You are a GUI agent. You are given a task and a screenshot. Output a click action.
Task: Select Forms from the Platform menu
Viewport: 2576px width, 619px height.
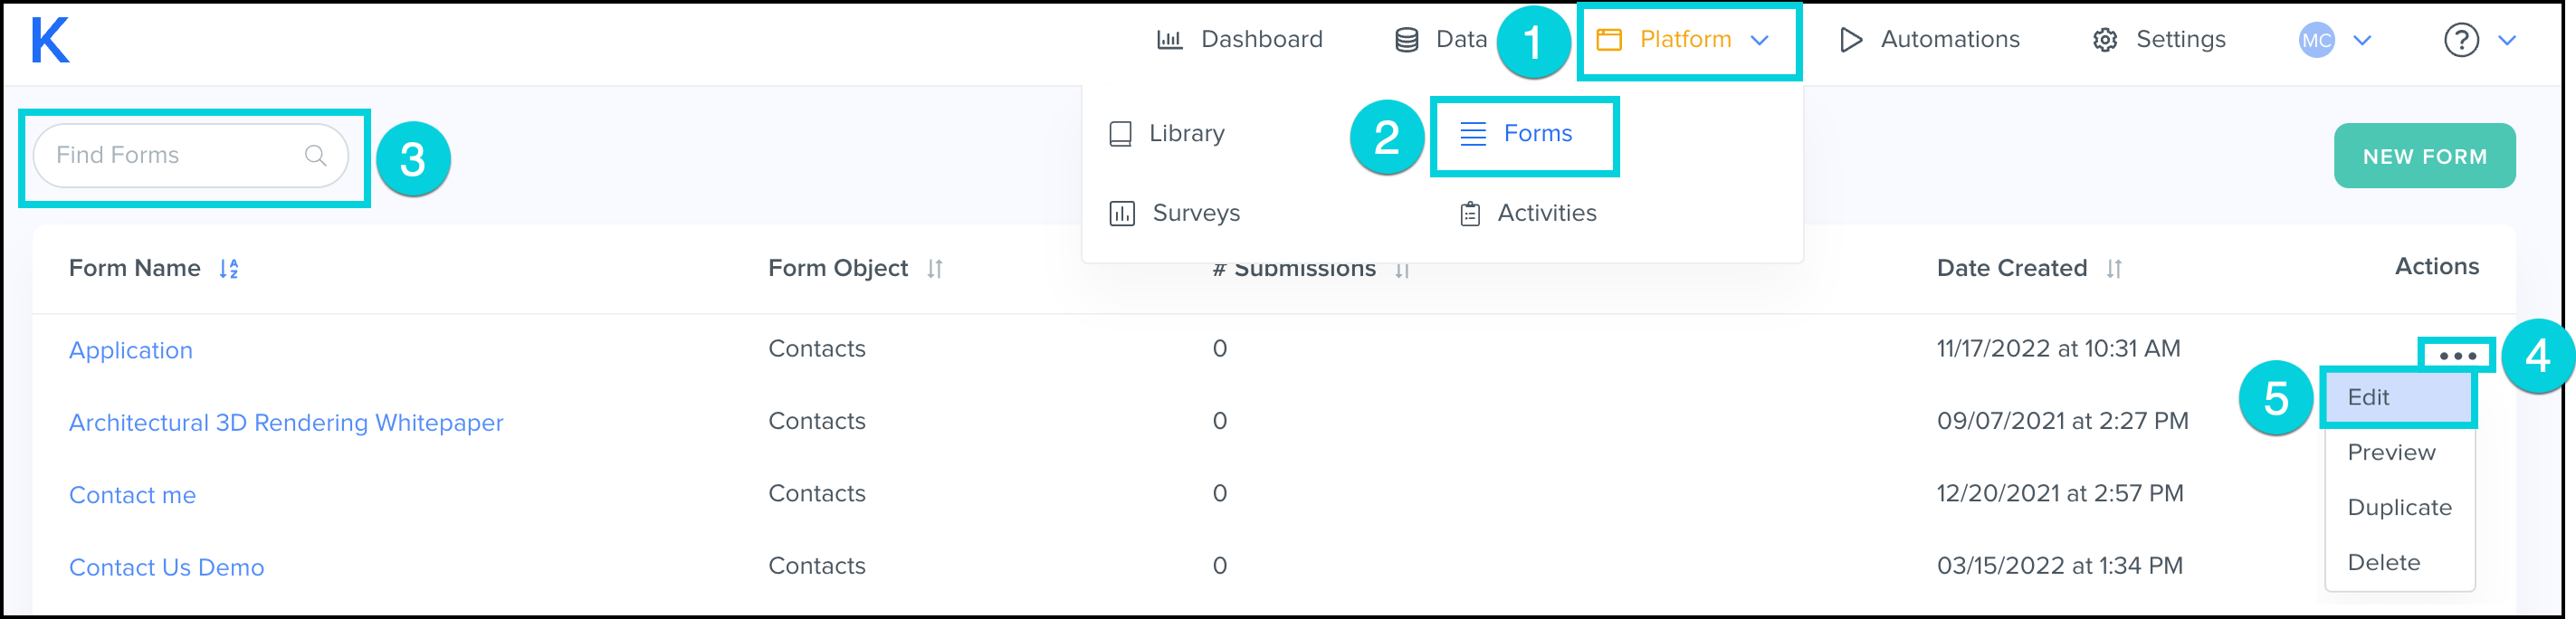(1522, 134)
